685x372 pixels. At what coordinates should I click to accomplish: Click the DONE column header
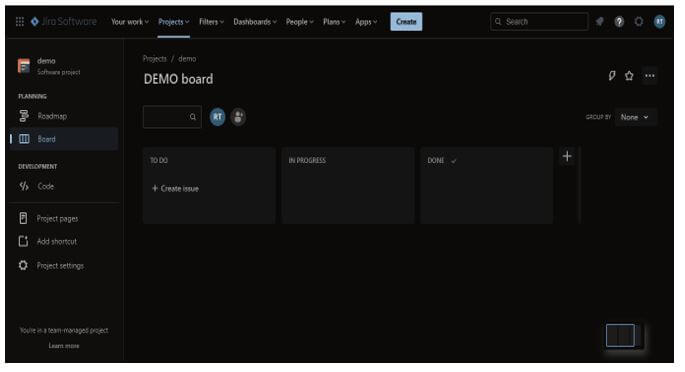coord(436,161)
